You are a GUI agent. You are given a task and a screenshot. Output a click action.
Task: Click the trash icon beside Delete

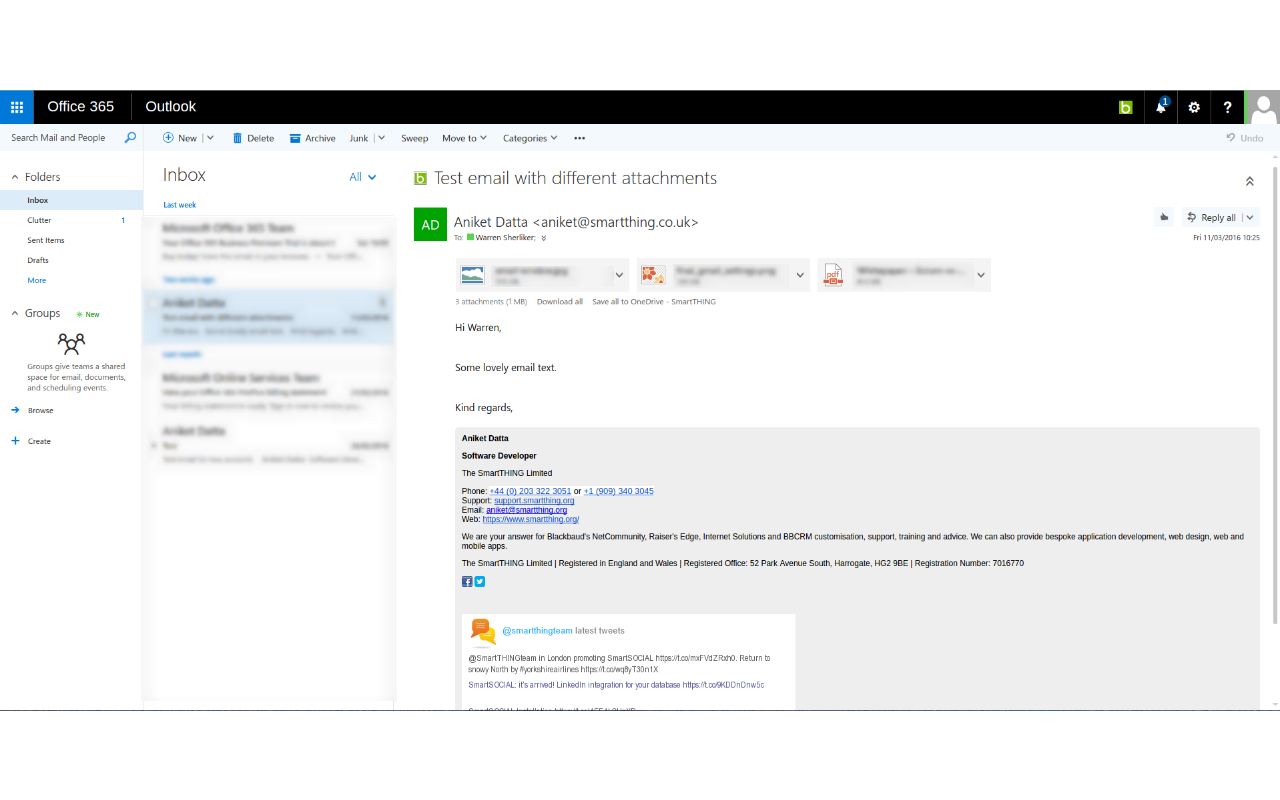pos(238,138)
